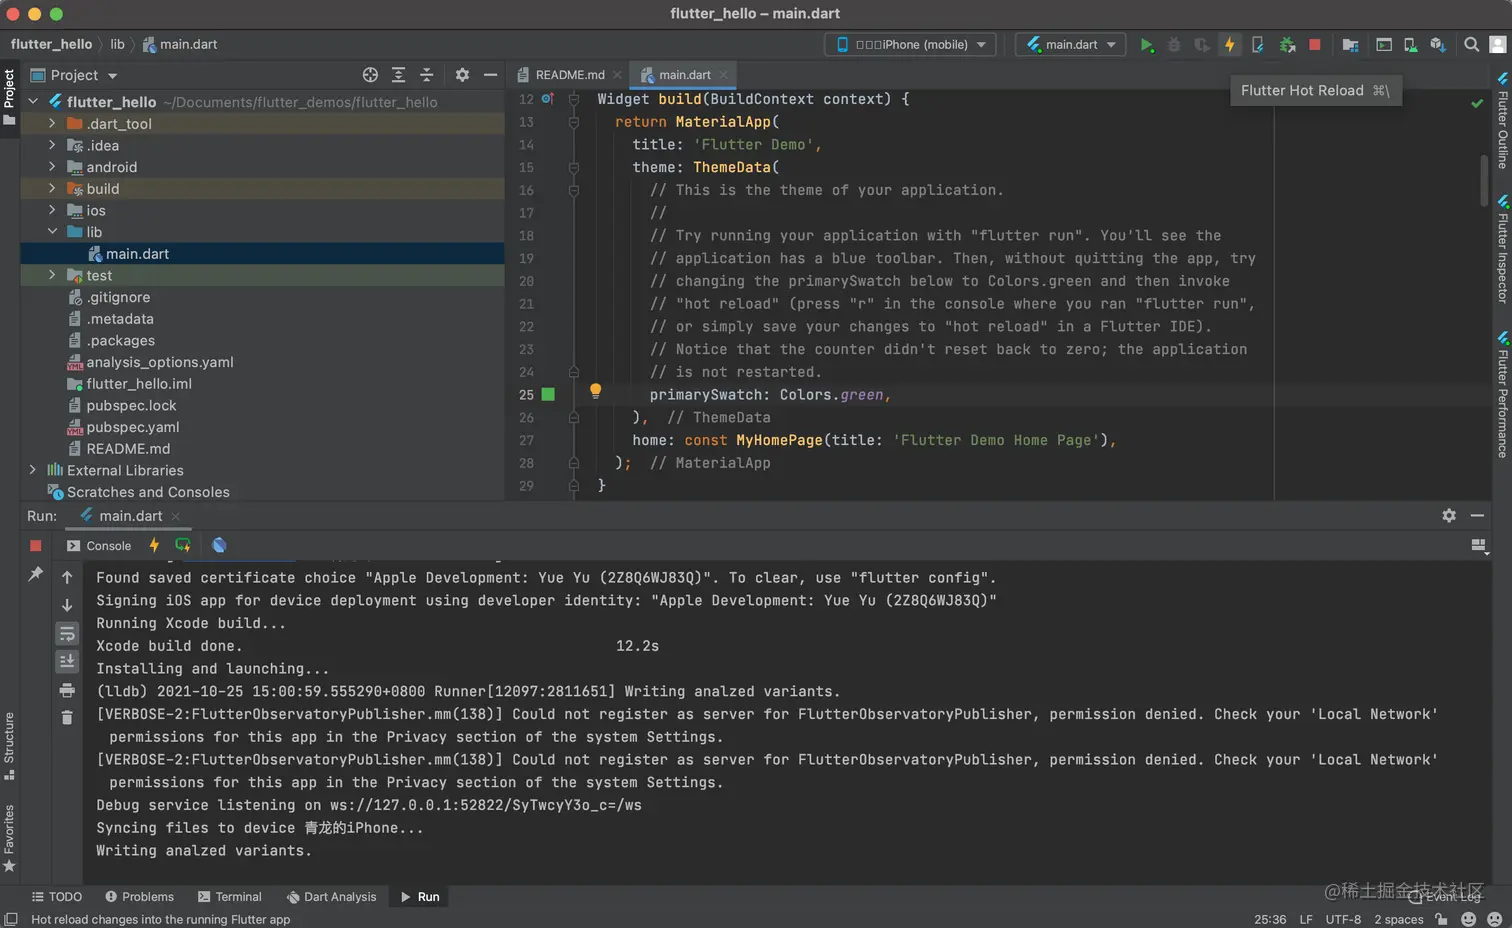
Task: Click up arrow in console sidebar
Action: point(67,577)
